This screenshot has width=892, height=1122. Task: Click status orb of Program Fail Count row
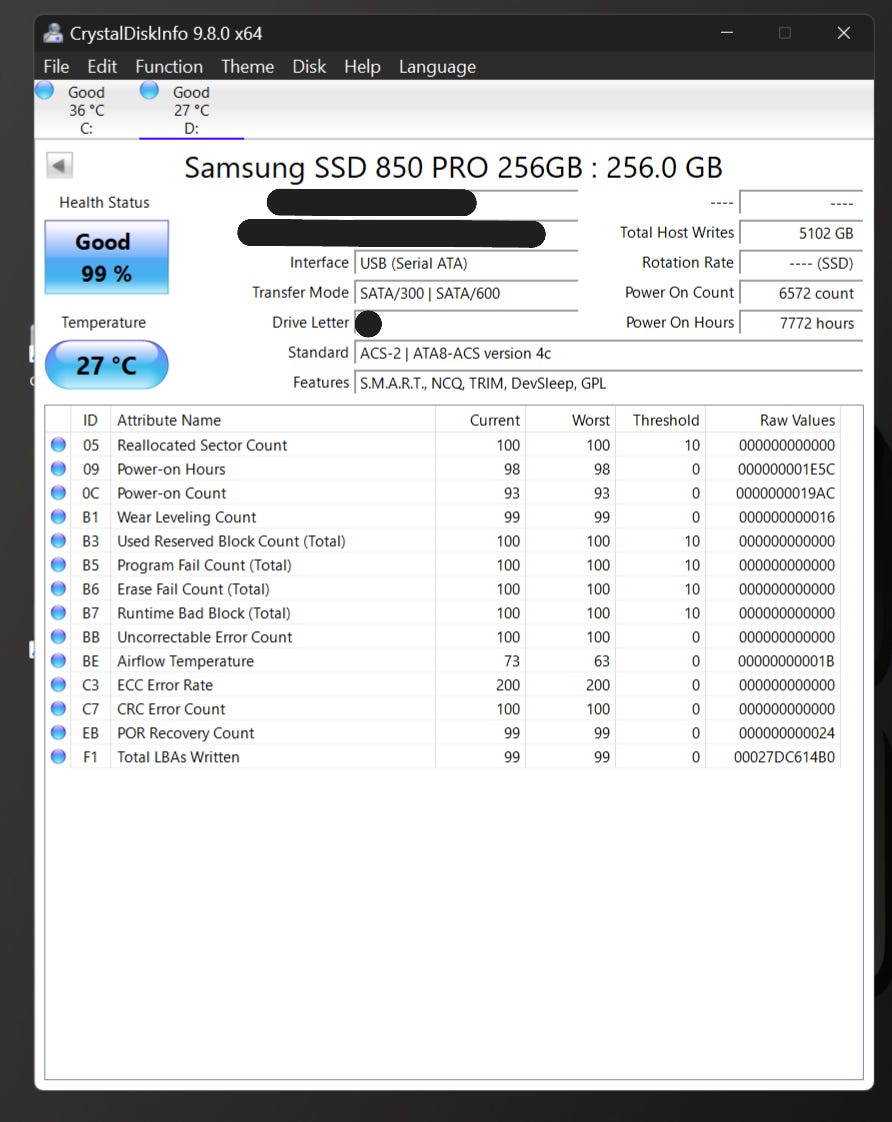pos(59,565)
